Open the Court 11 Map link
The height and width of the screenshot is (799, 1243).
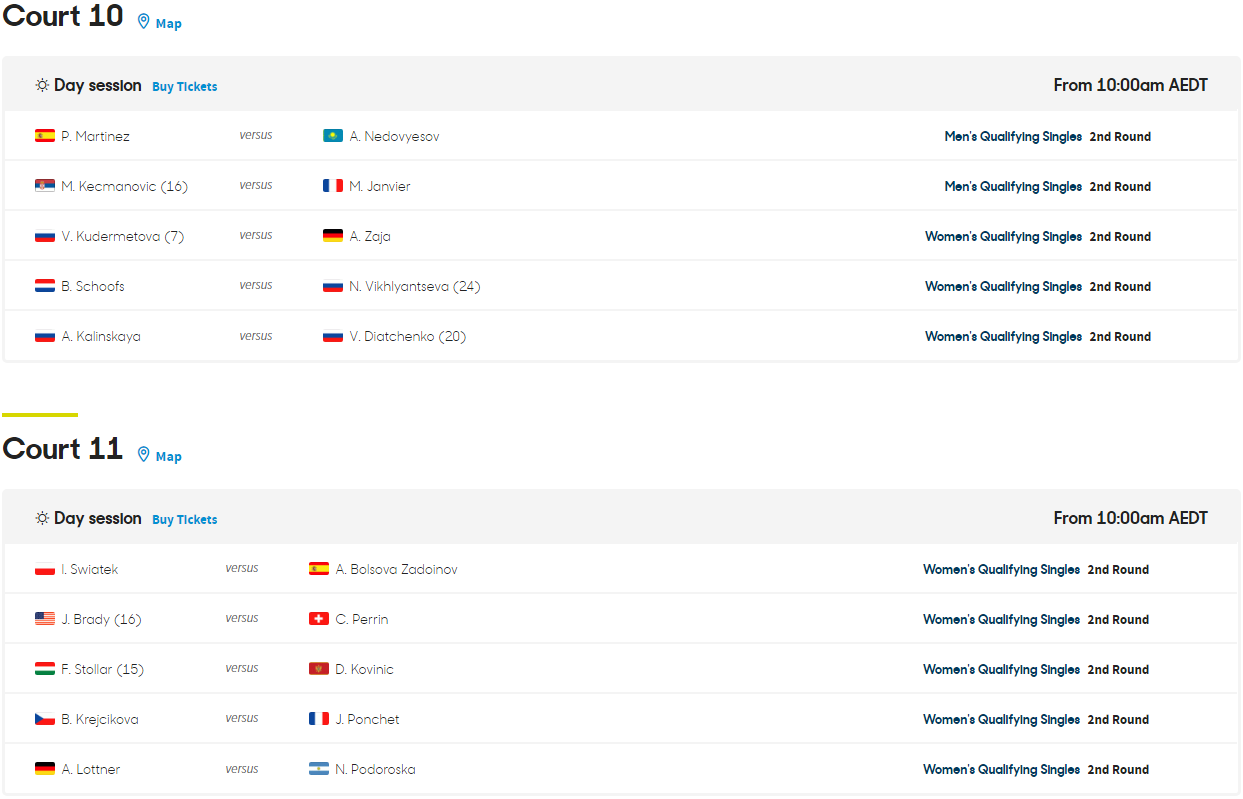pos(168,456)
